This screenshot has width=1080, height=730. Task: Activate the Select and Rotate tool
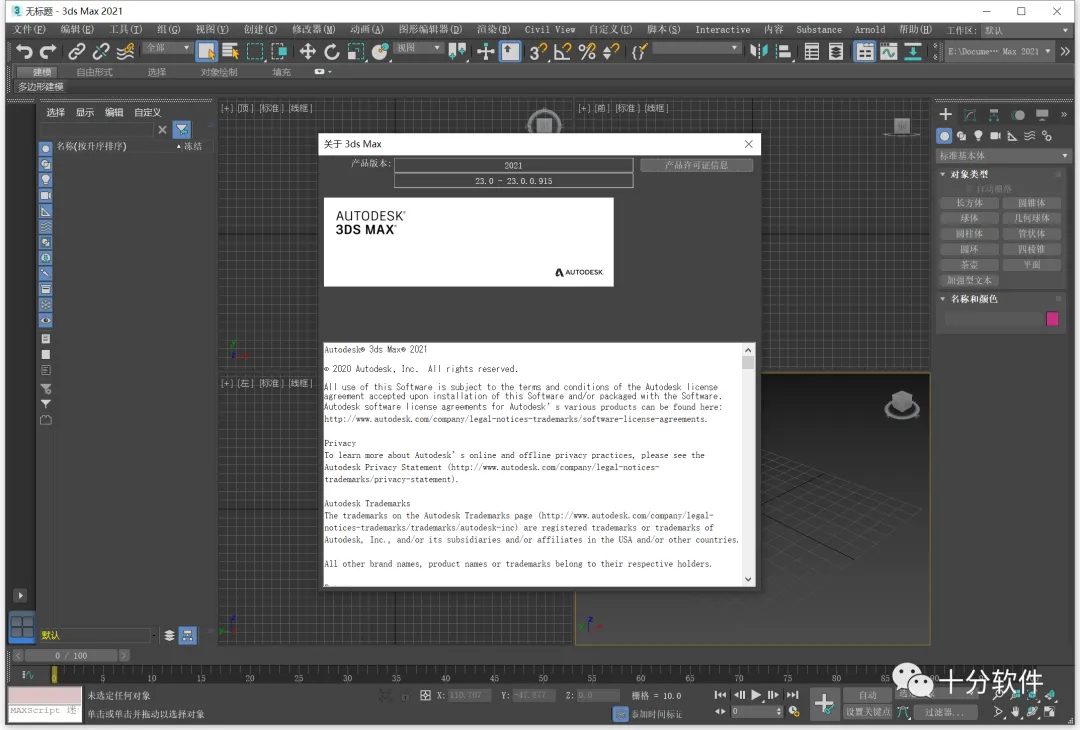pyautogui.click(x=332, y=52)
